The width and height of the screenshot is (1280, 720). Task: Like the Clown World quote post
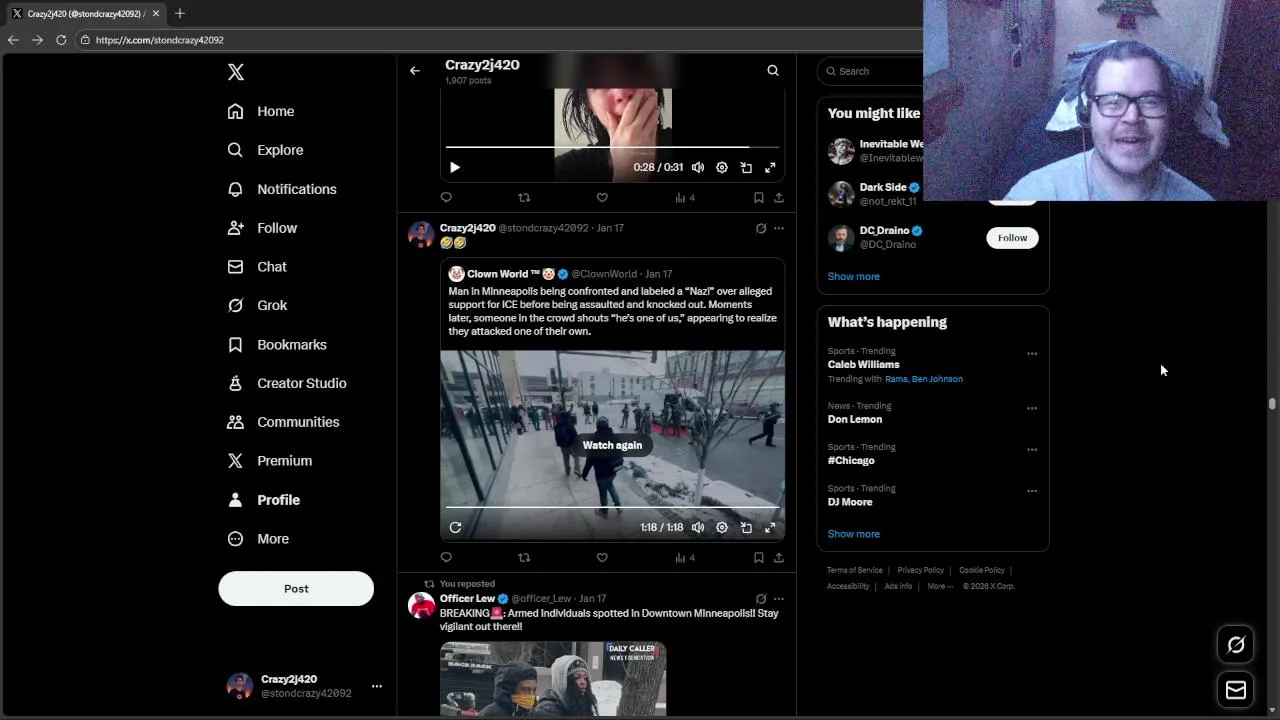click(602, 558)
